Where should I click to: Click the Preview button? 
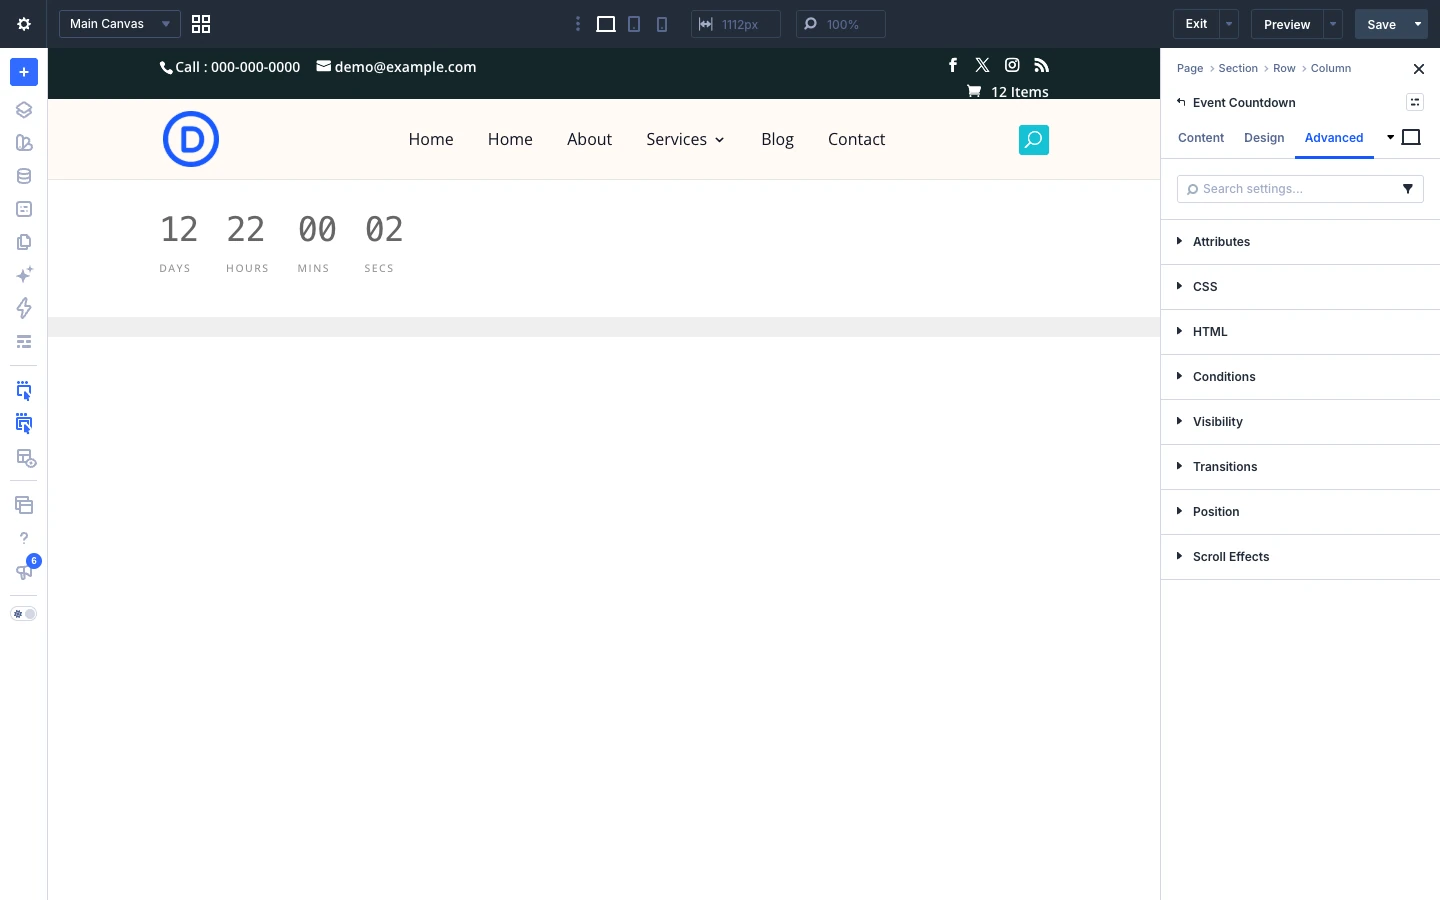[1287, 24]
